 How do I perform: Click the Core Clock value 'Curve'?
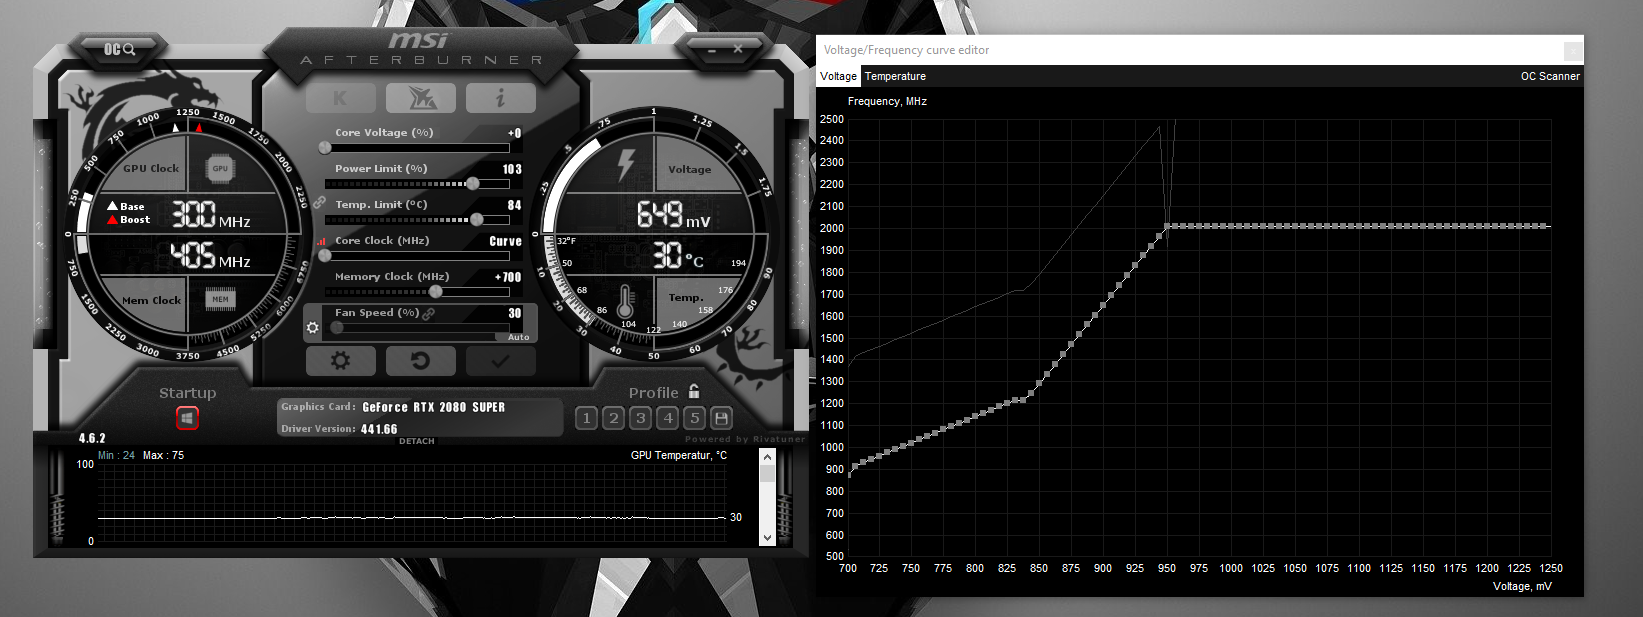point(505,241)
